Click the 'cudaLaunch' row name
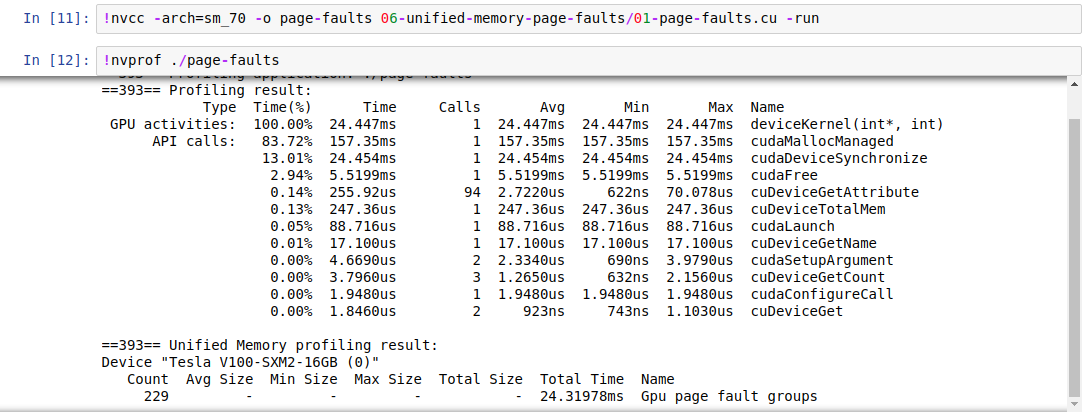 point(792,227)
